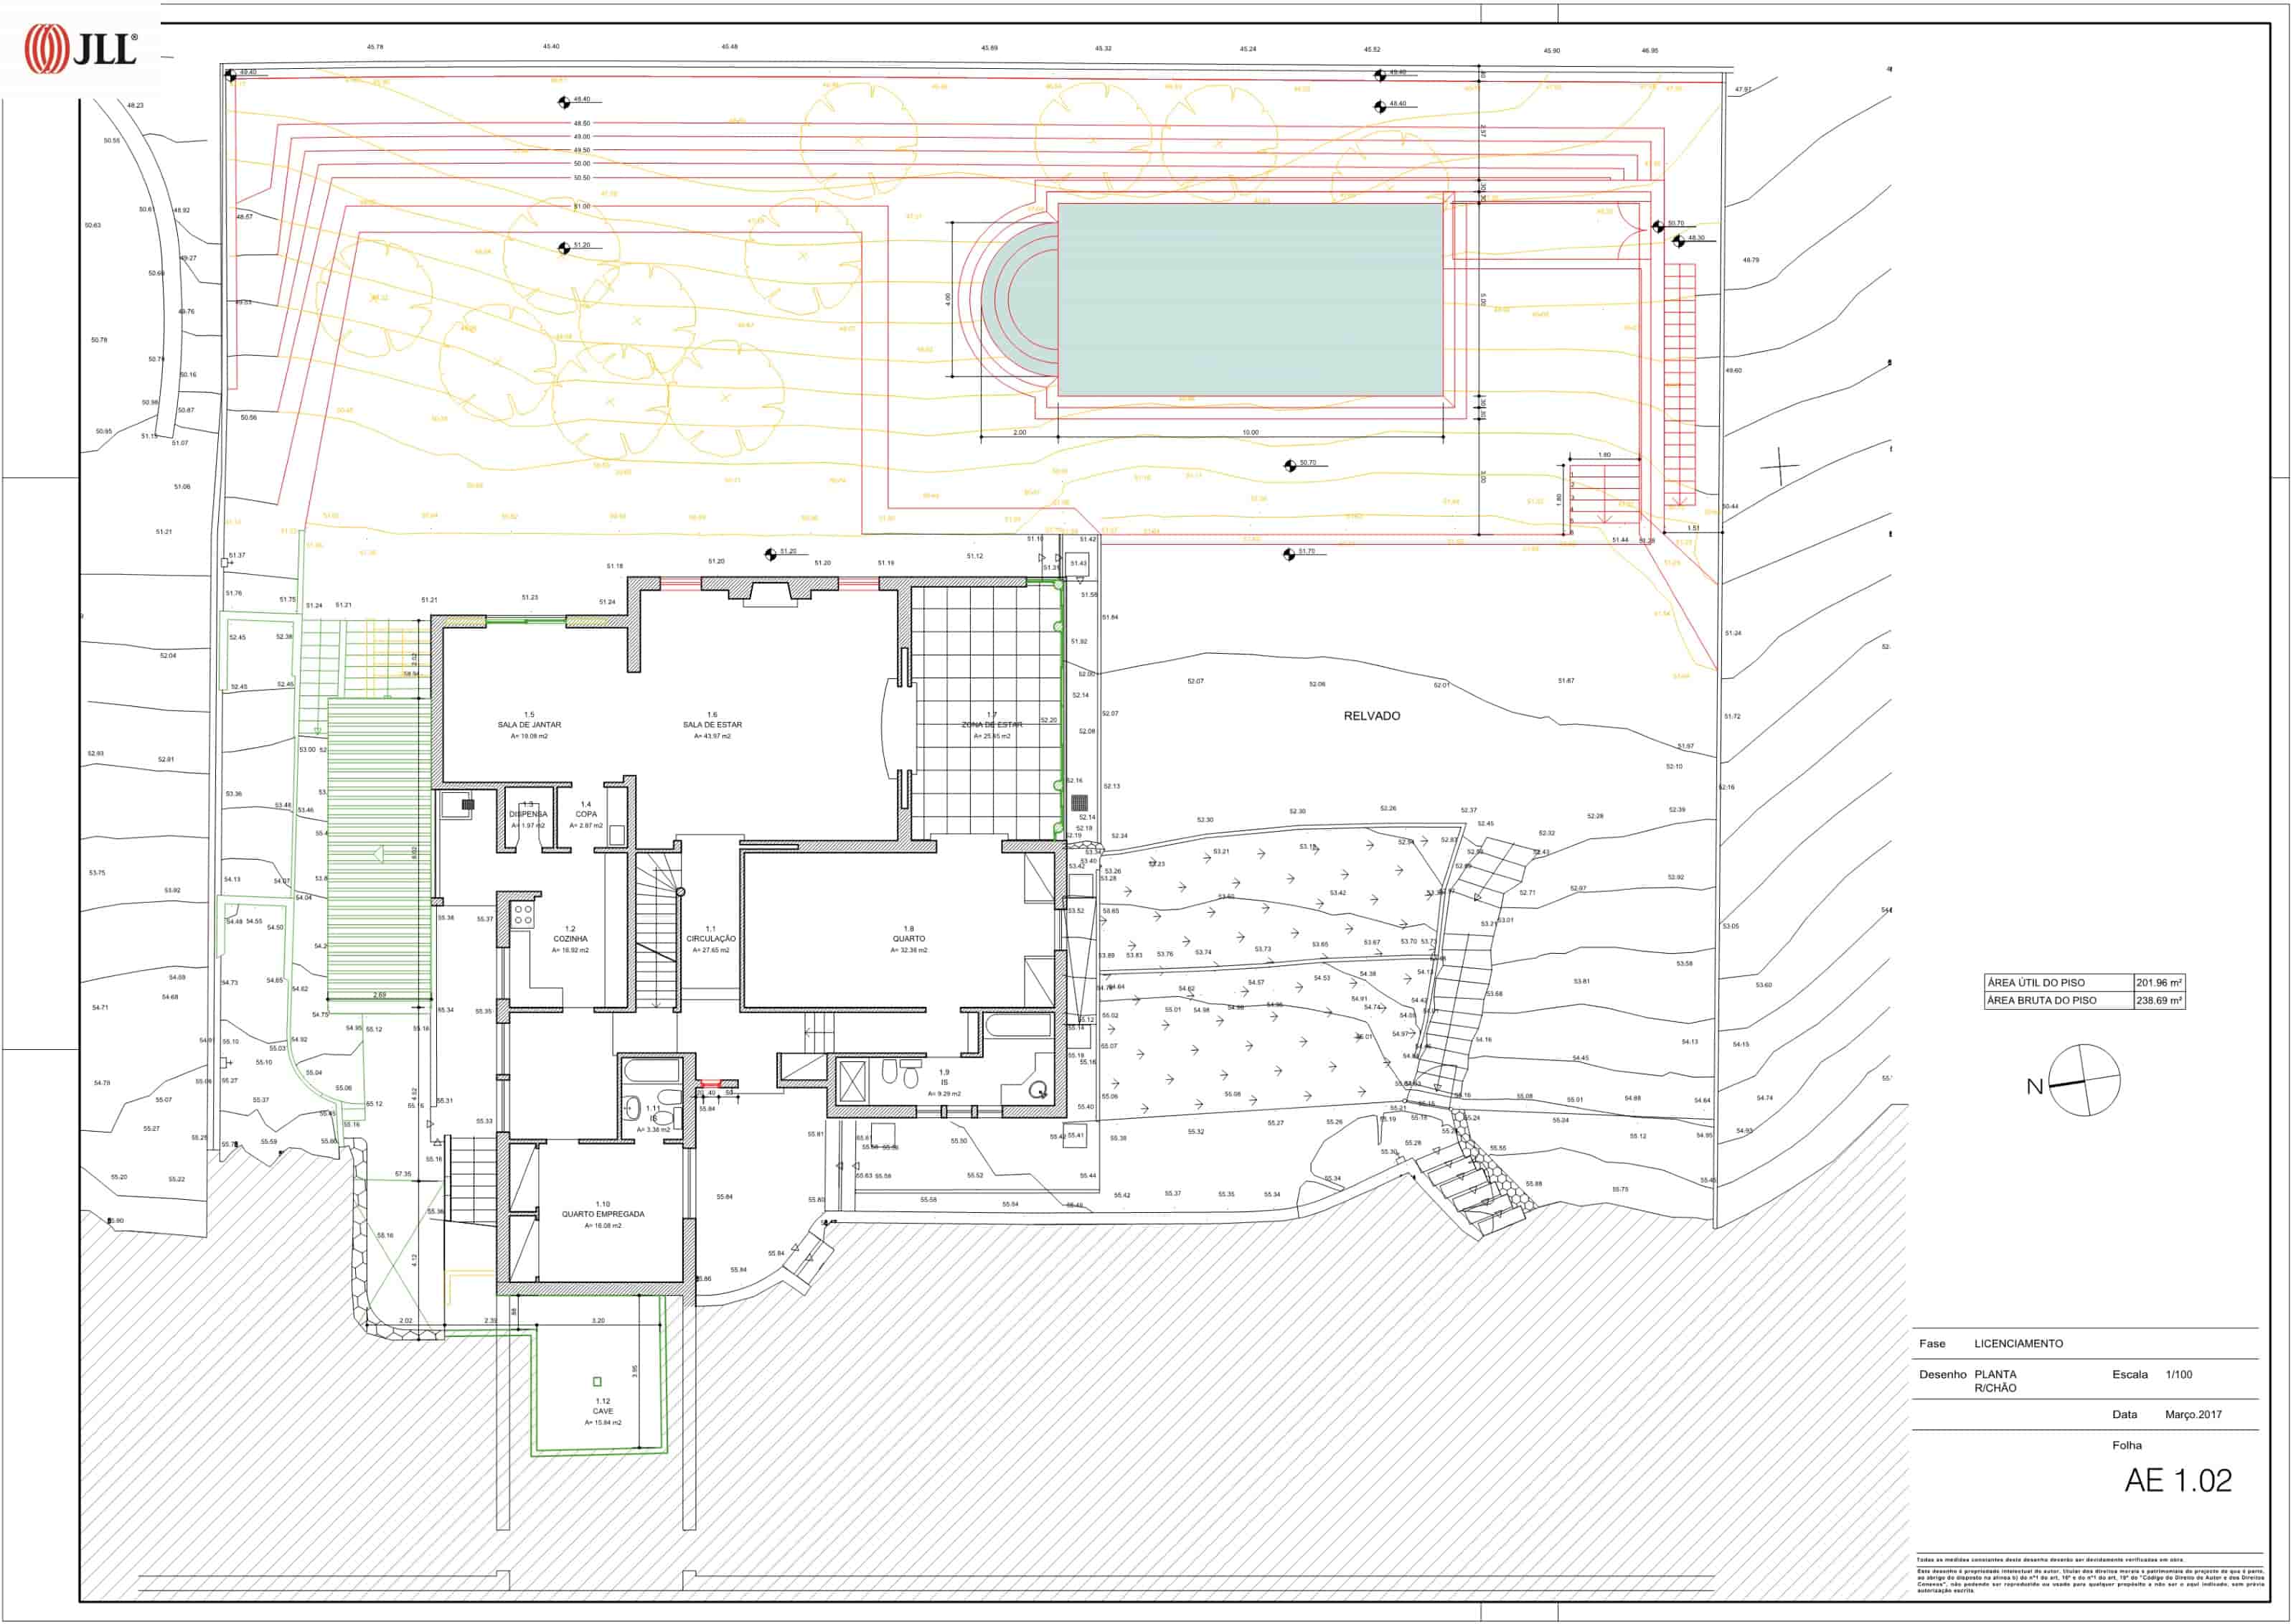Click the PLANTA R/CHÃO drawing title
This screenshot has height=1624, width=2296.
click(1995, 1381)
